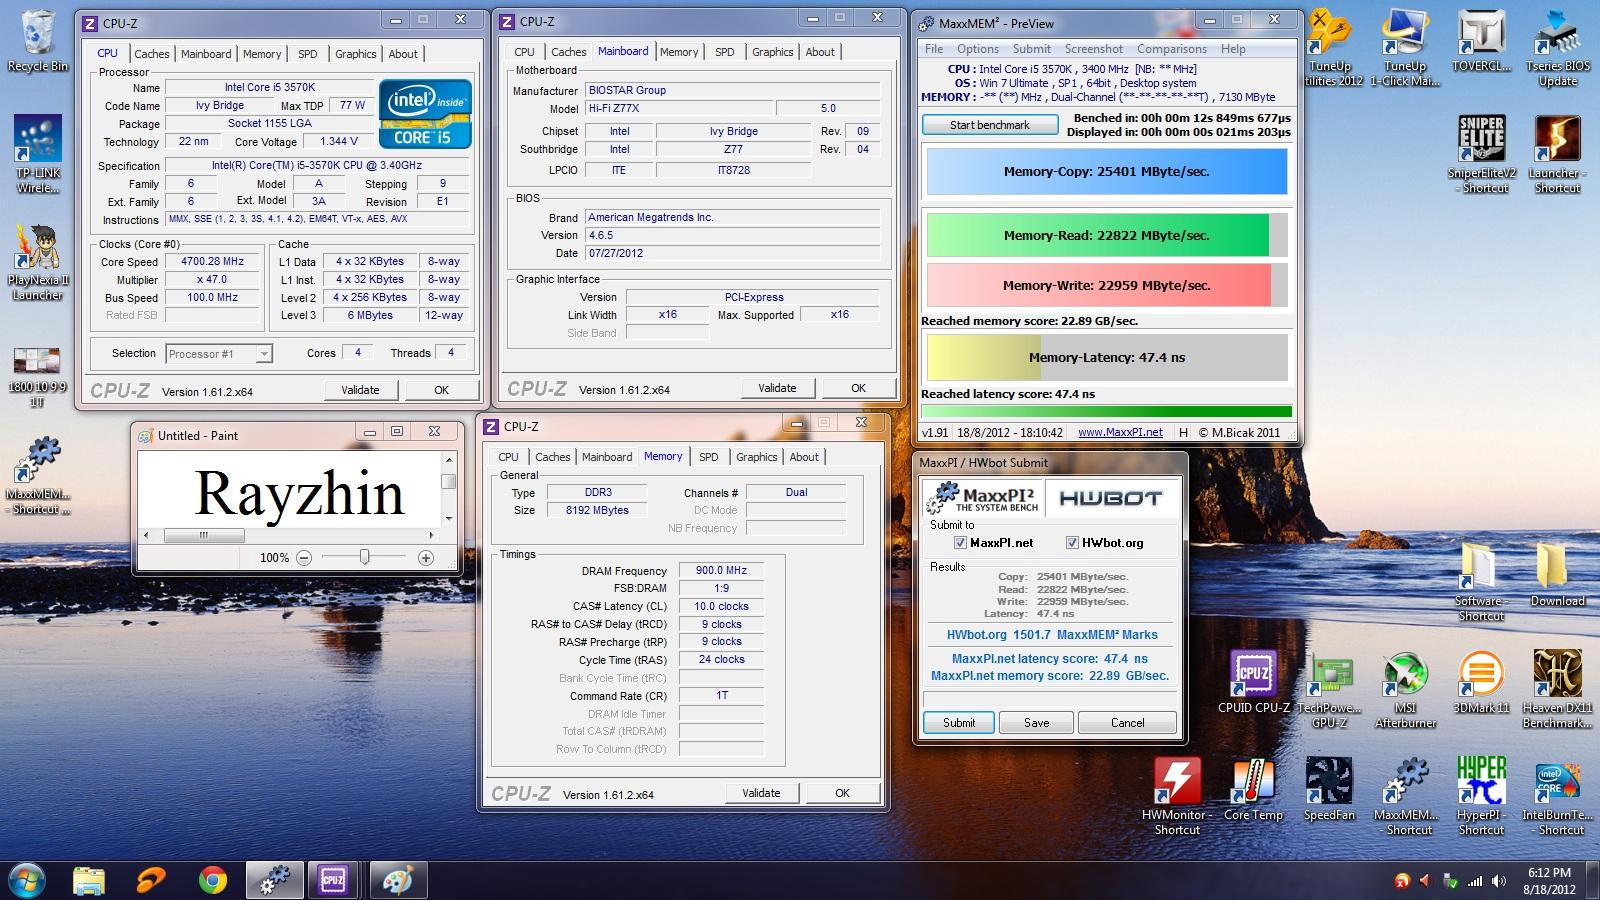This screenshot has width=1600, height=900.
Task: Click OK in Mainboard CPU-Z window
Action: pyautogui.click(x=858, y=388)
